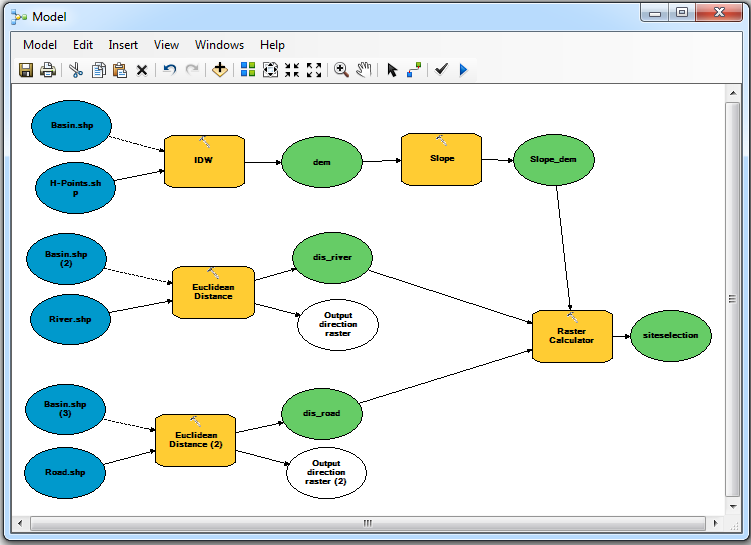Select the Raster Calculator tool

[572, 336]
